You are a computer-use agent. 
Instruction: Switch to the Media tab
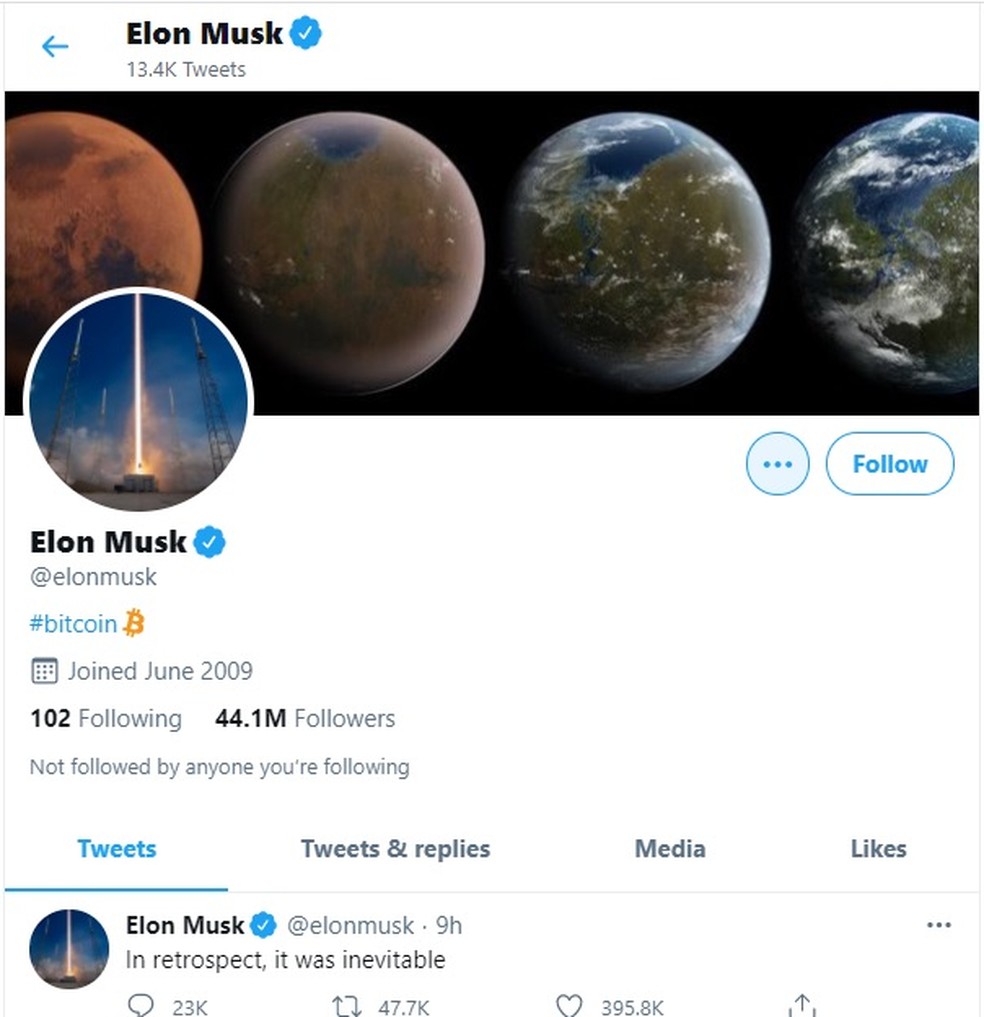click(x=669, y=848)
